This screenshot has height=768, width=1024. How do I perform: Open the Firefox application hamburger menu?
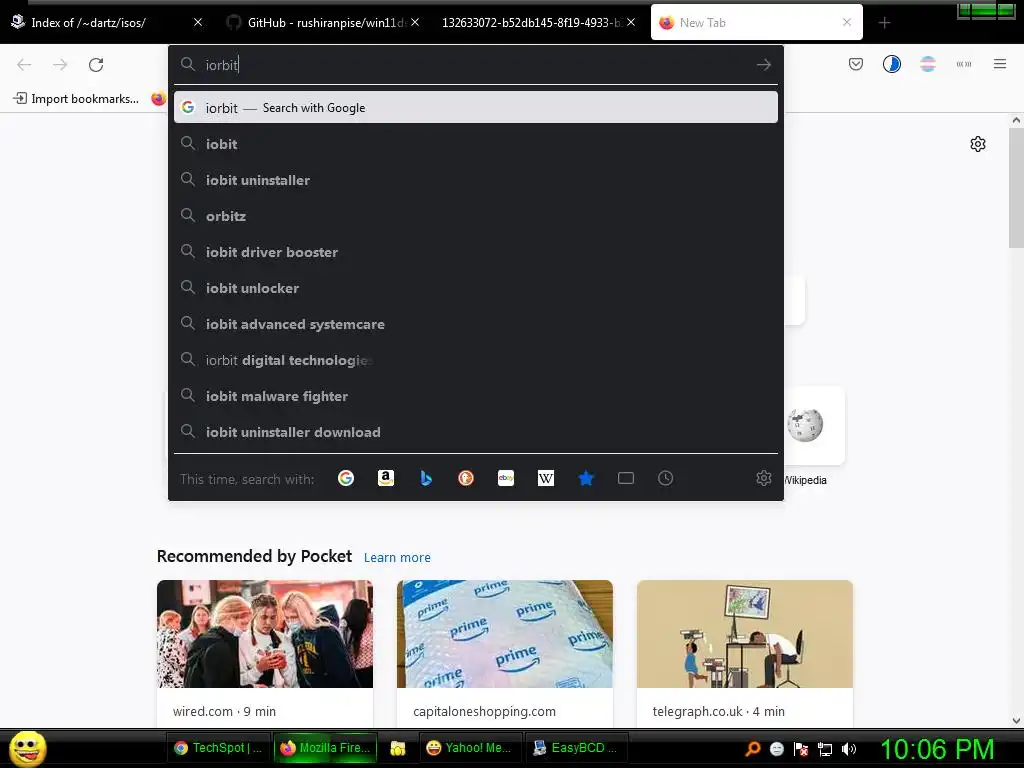(1000, 64)
